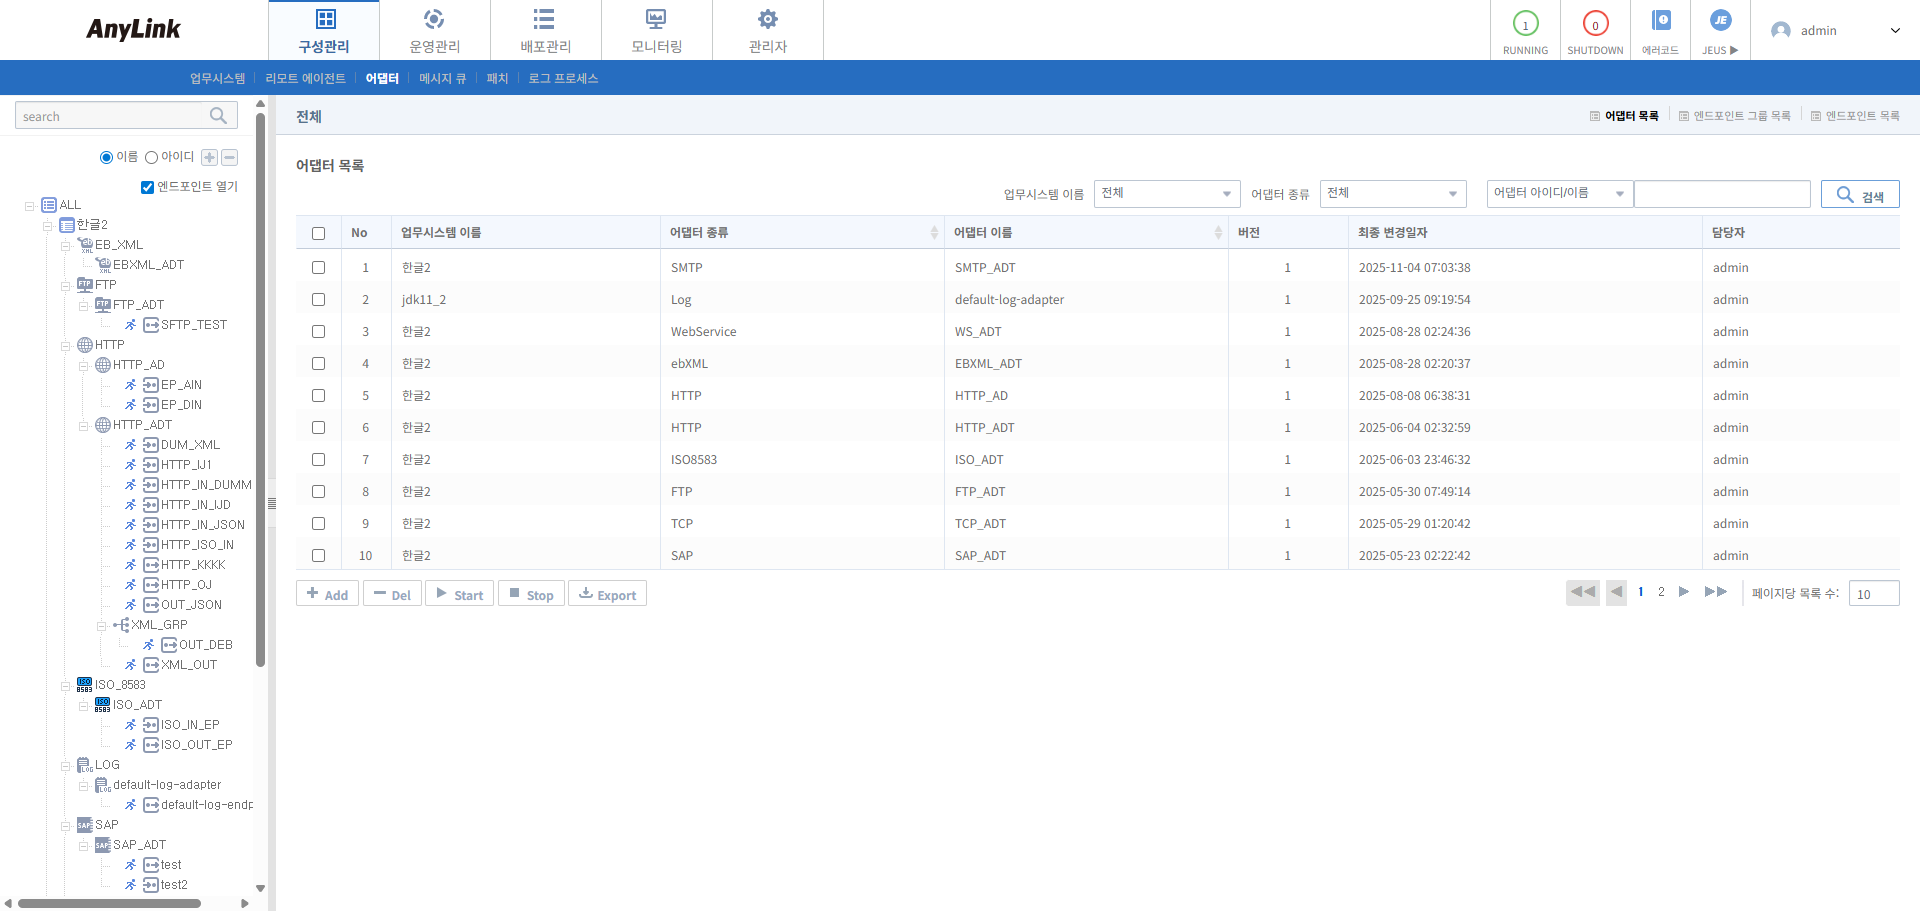
Task: Click the 에러코드 status icon
Action: pos(1659,21)
